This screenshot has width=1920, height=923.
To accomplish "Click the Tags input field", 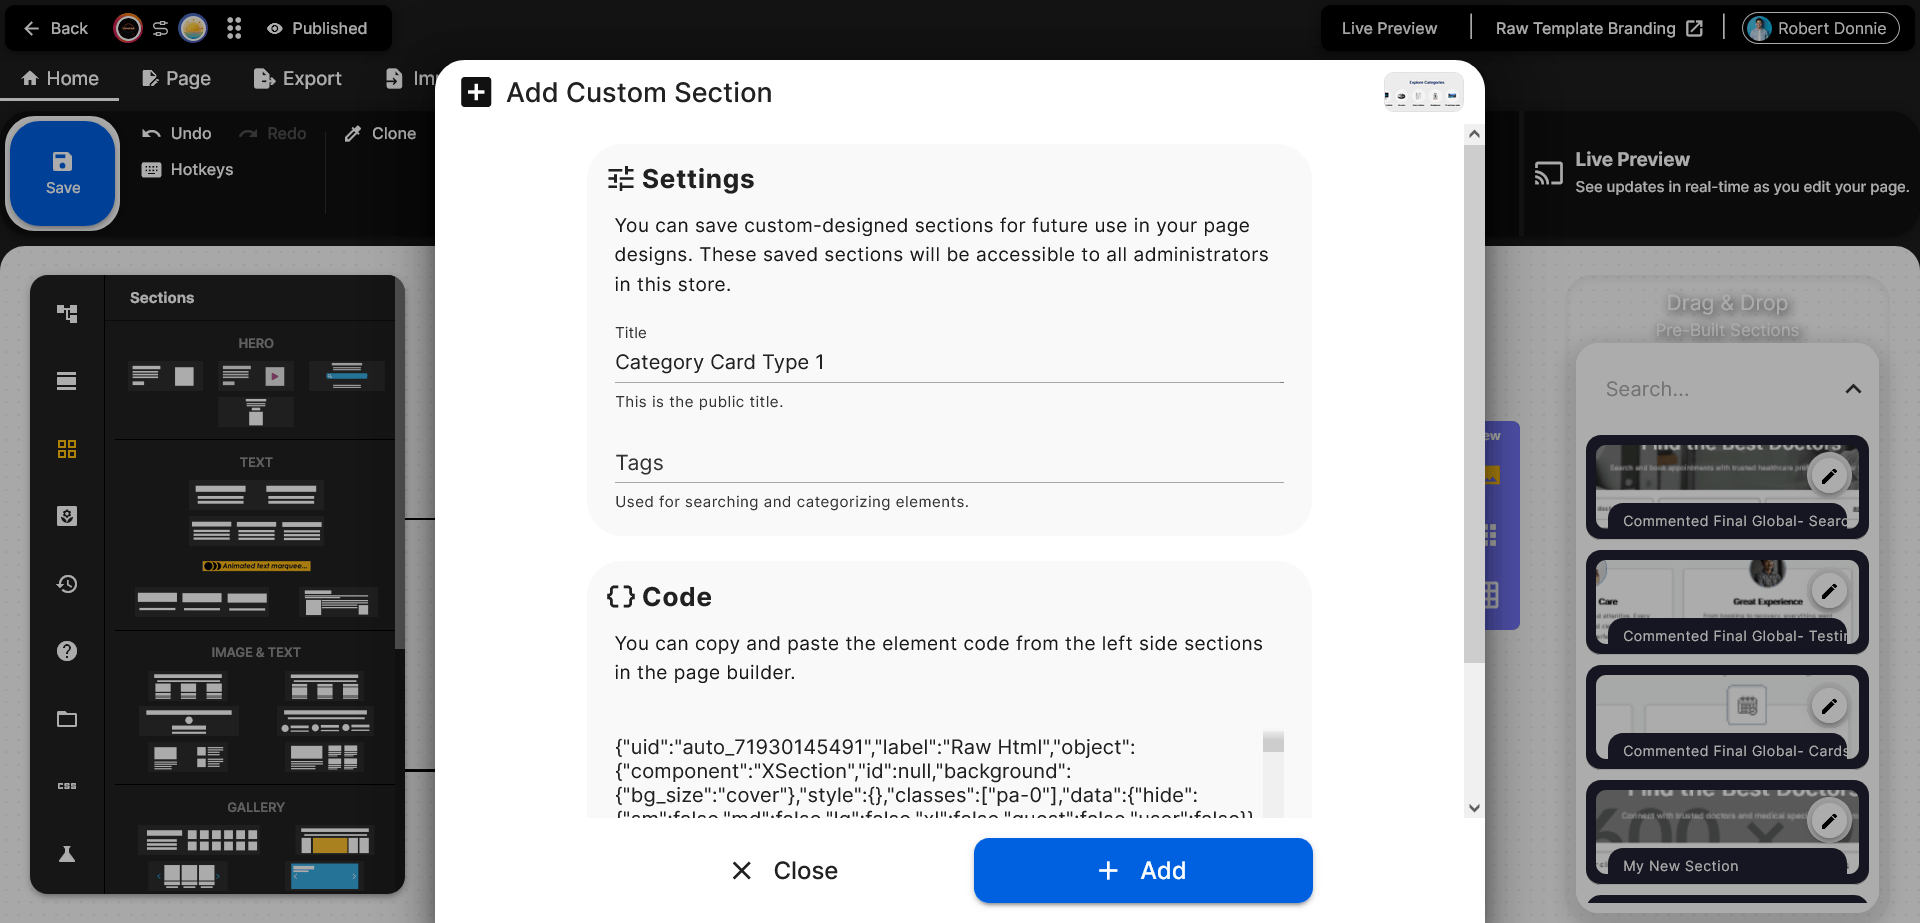I will 949,463.
